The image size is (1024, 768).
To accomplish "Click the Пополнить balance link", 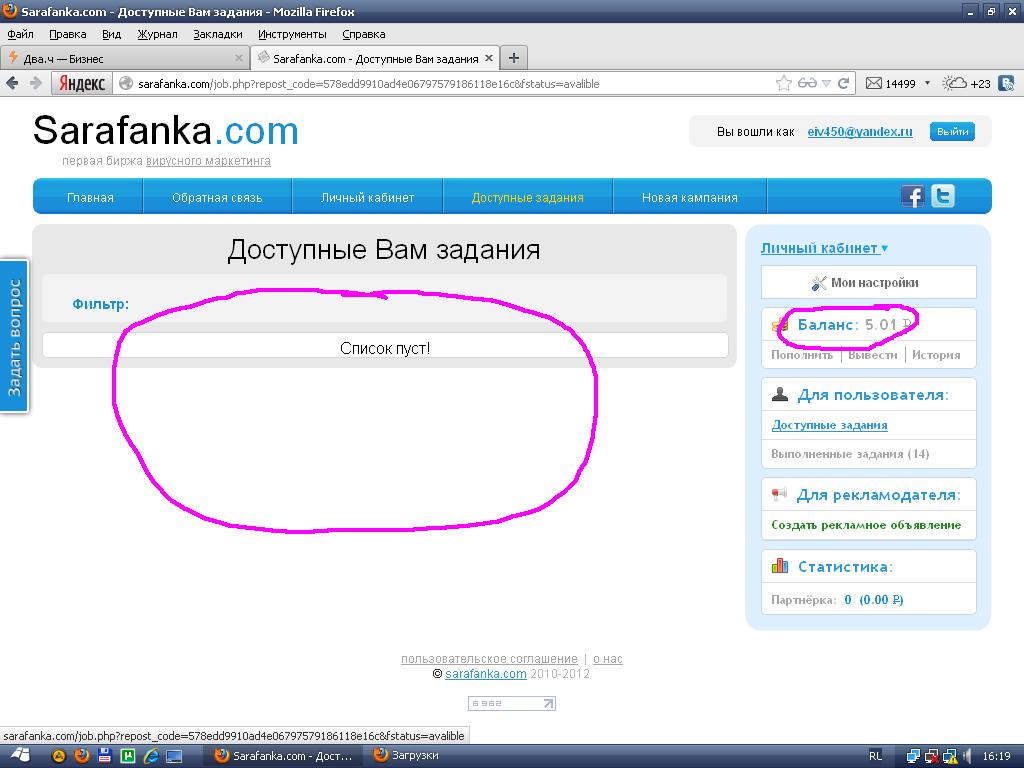I will coord(801,355).
